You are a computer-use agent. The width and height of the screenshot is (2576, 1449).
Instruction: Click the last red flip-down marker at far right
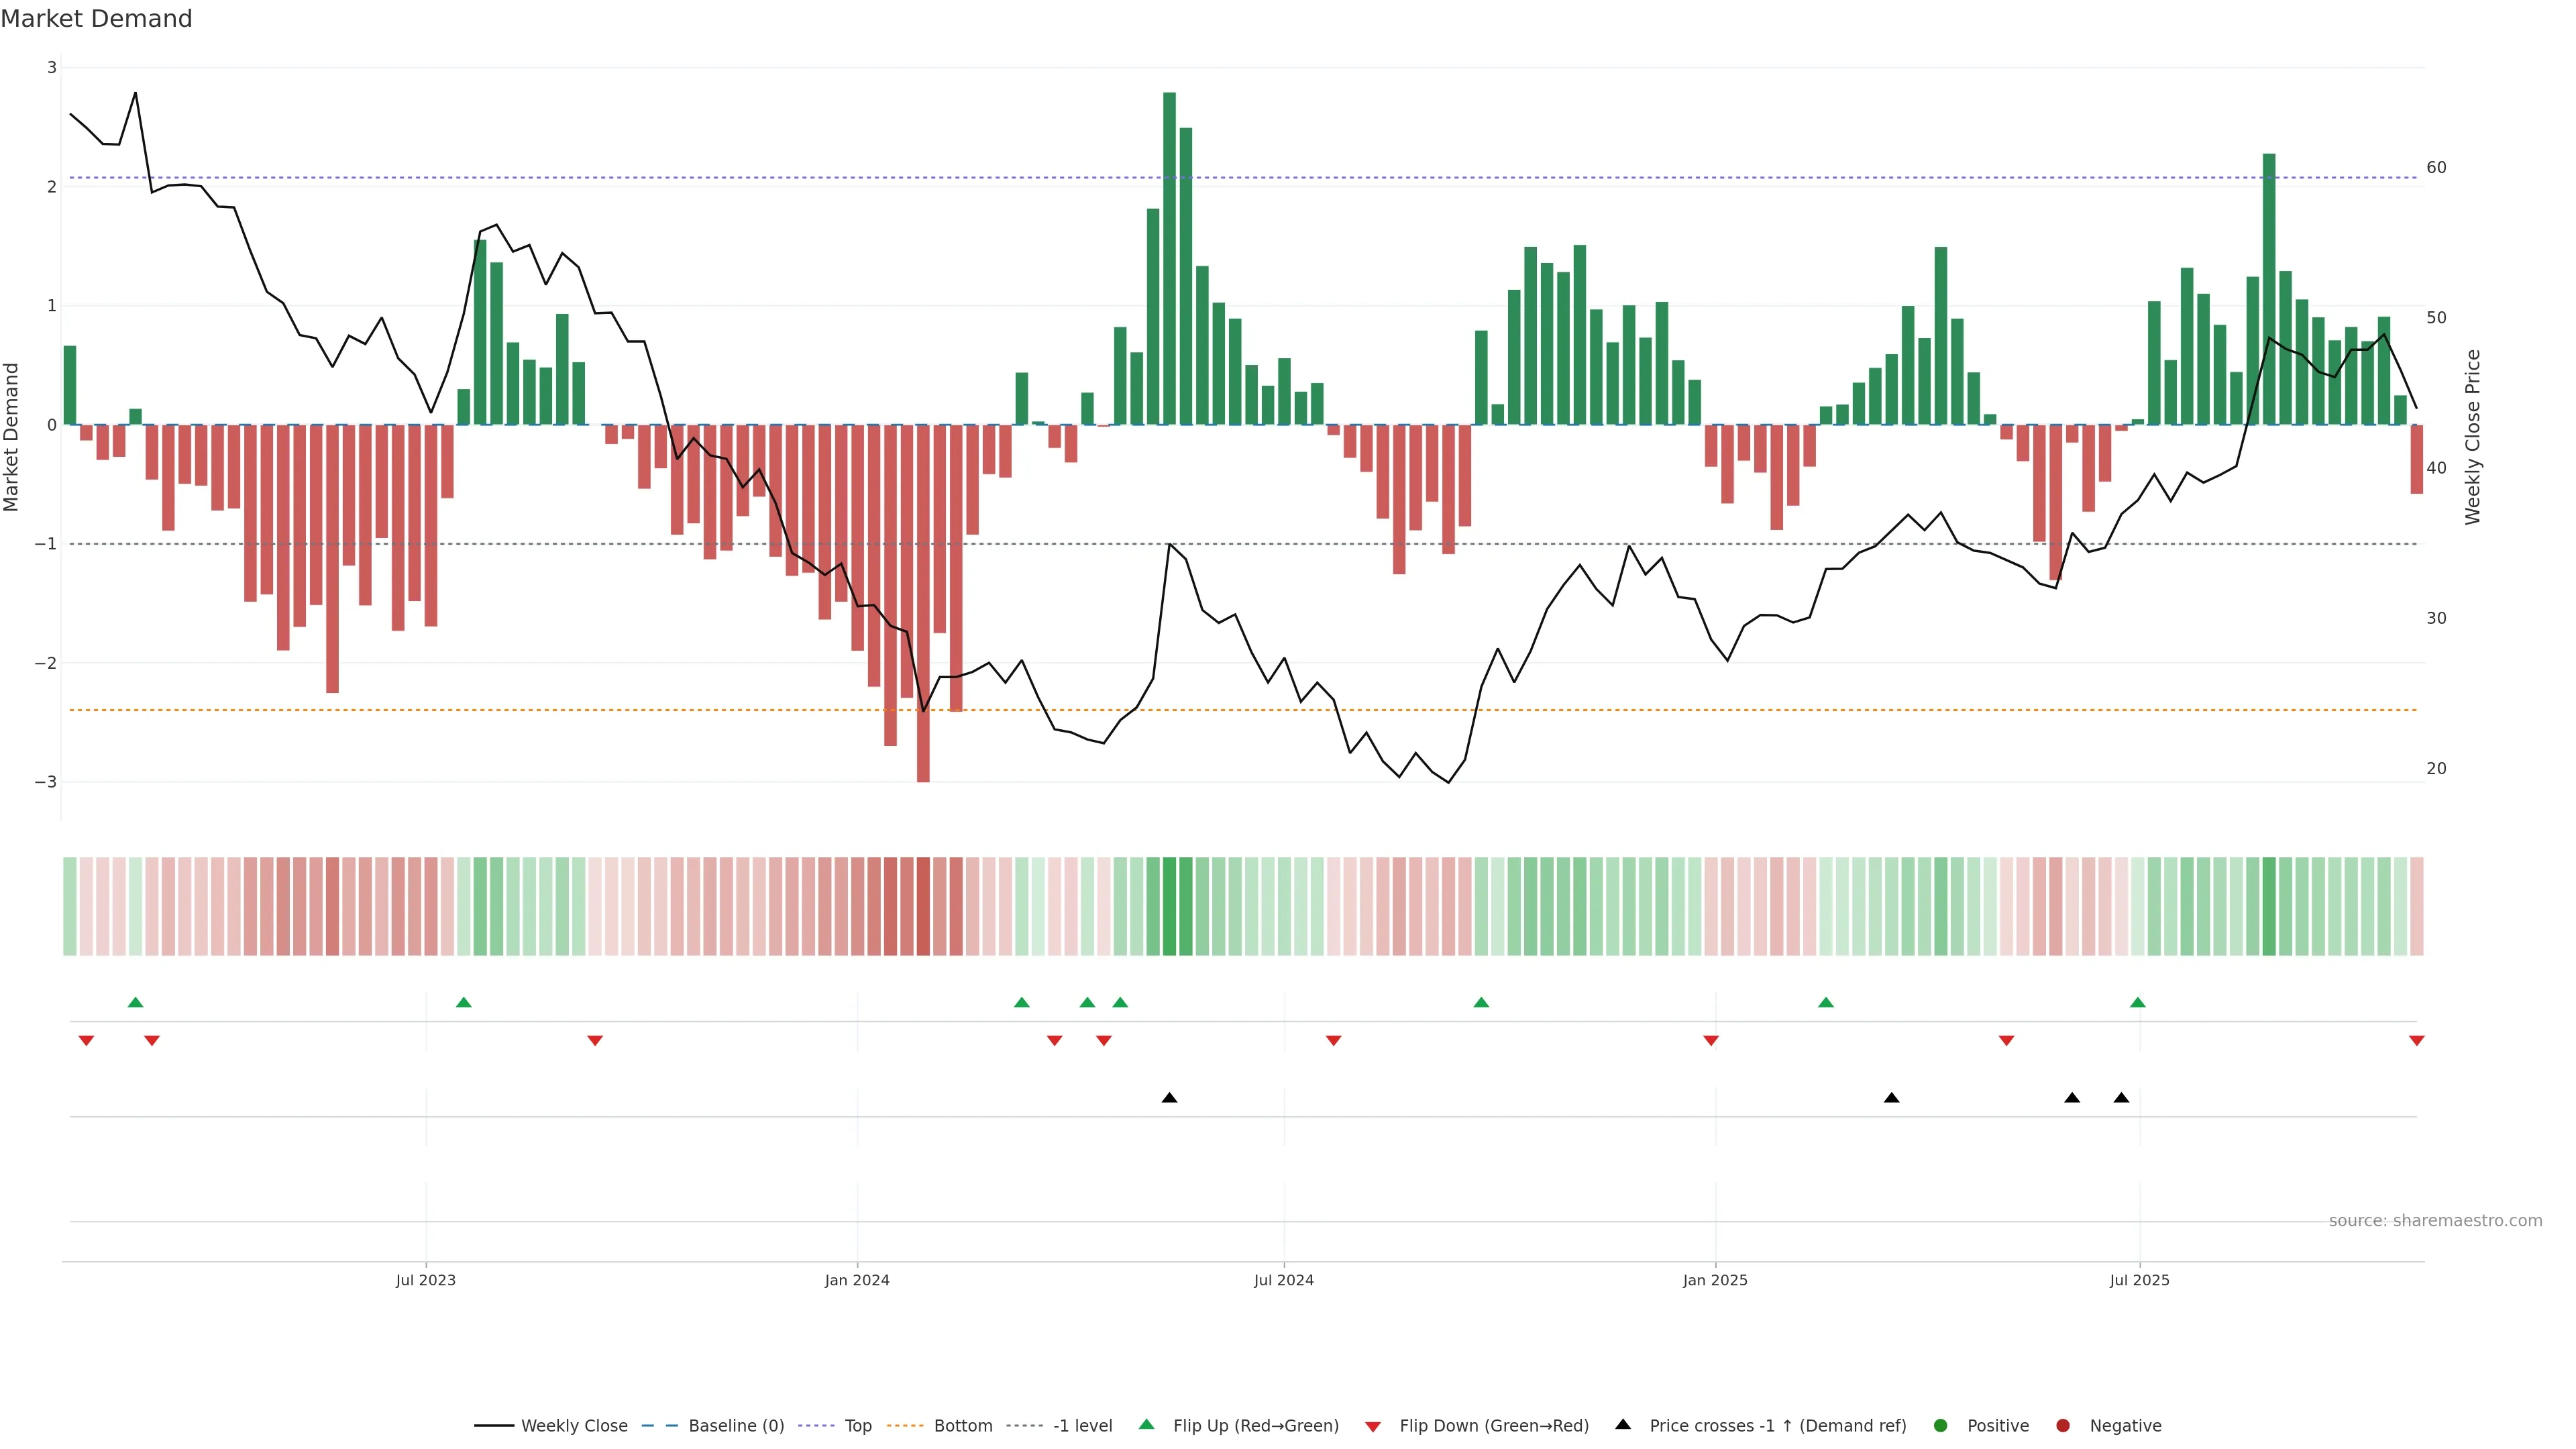pyautogui.click(x=2417, y=1041)
